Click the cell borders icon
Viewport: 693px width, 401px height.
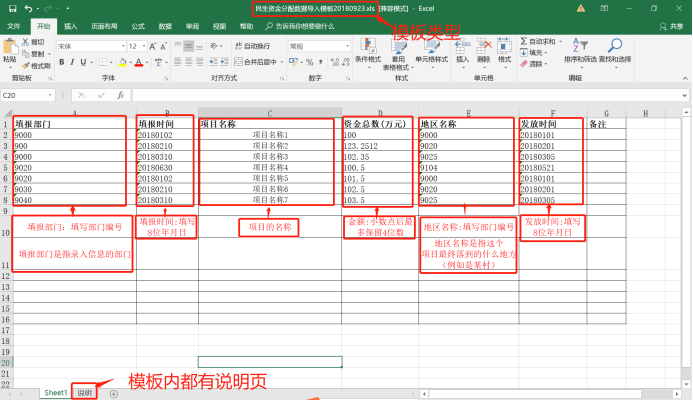point(103,62)
